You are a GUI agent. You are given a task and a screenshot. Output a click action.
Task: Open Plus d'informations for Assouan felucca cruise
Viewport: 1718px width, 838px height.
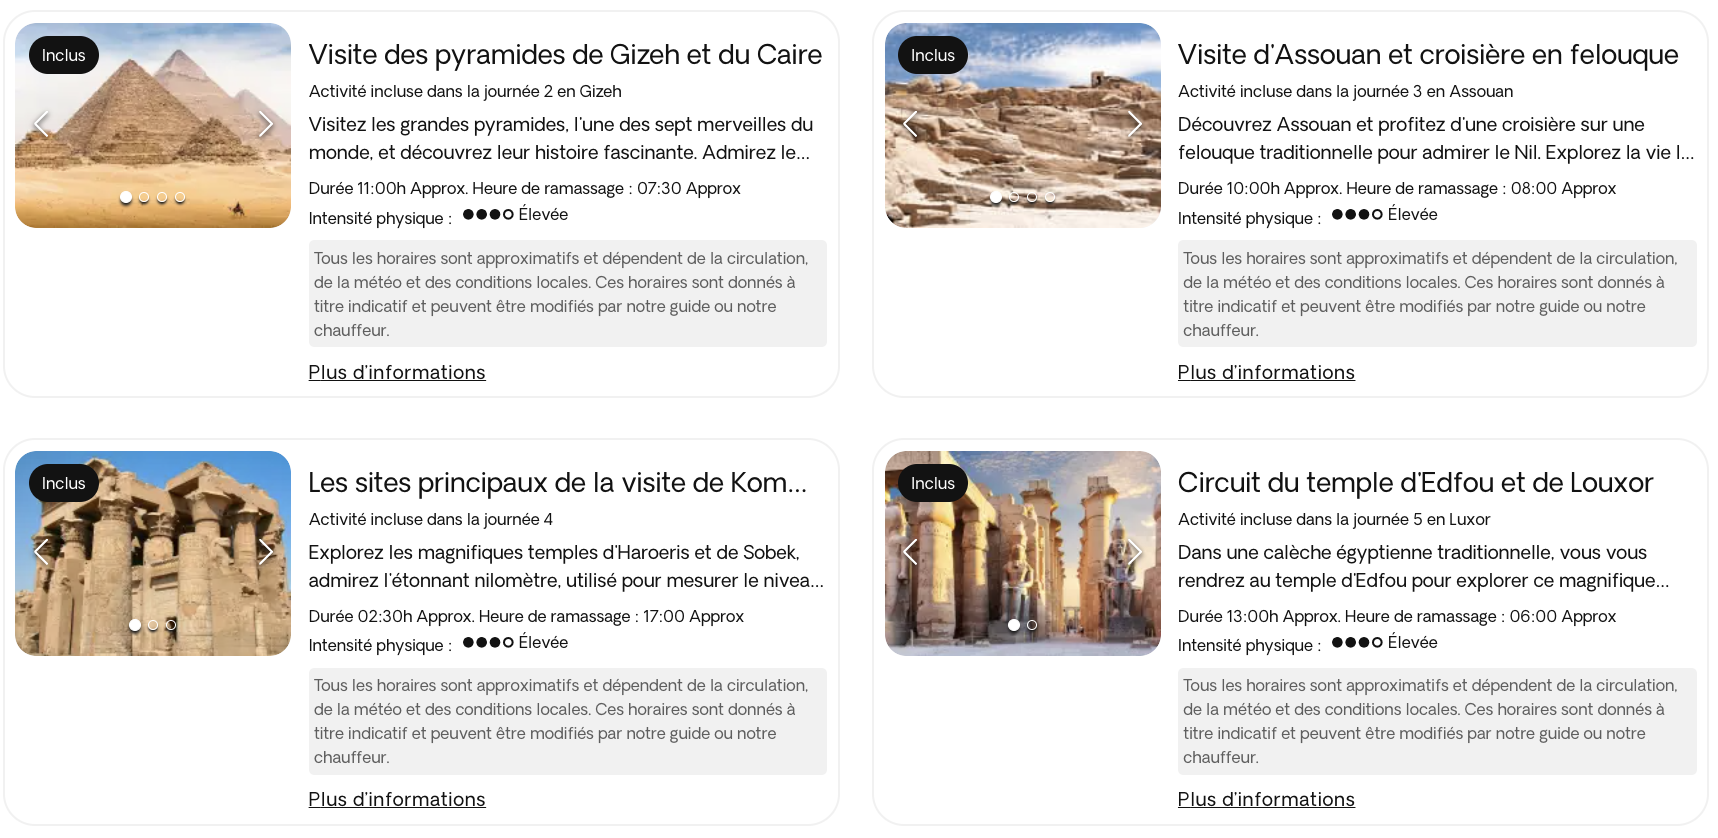click(x=1266, y=372)
